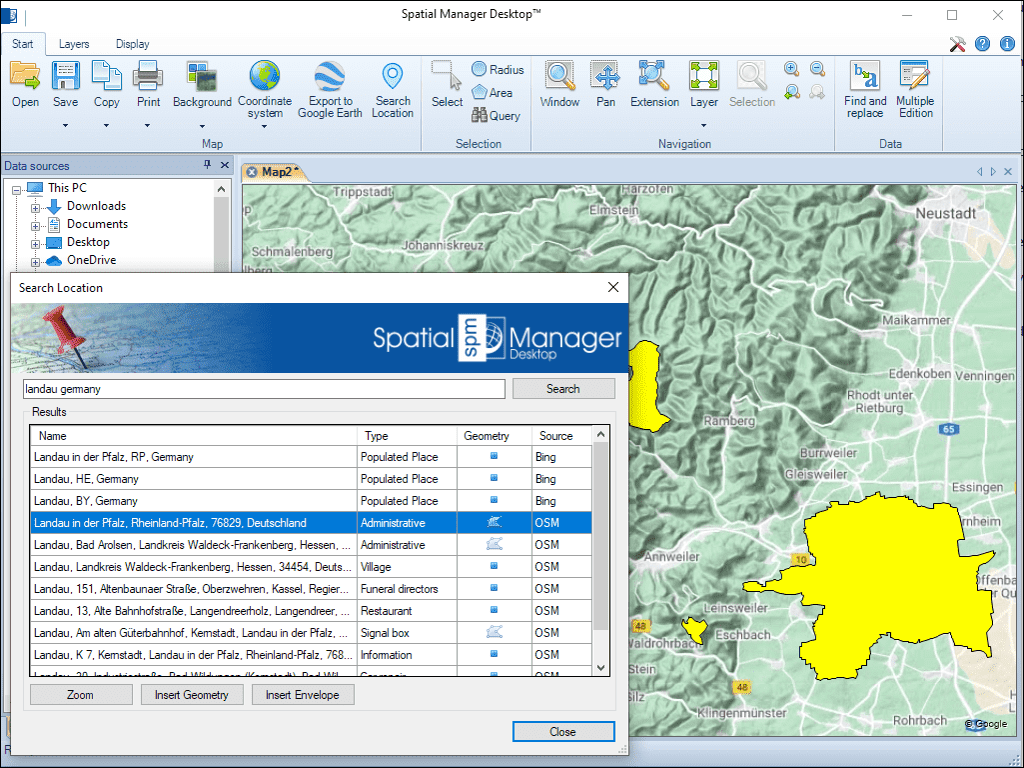Activate the Select cursor tool
This screenshot has height=768, width=1024.
coord(447,85)
